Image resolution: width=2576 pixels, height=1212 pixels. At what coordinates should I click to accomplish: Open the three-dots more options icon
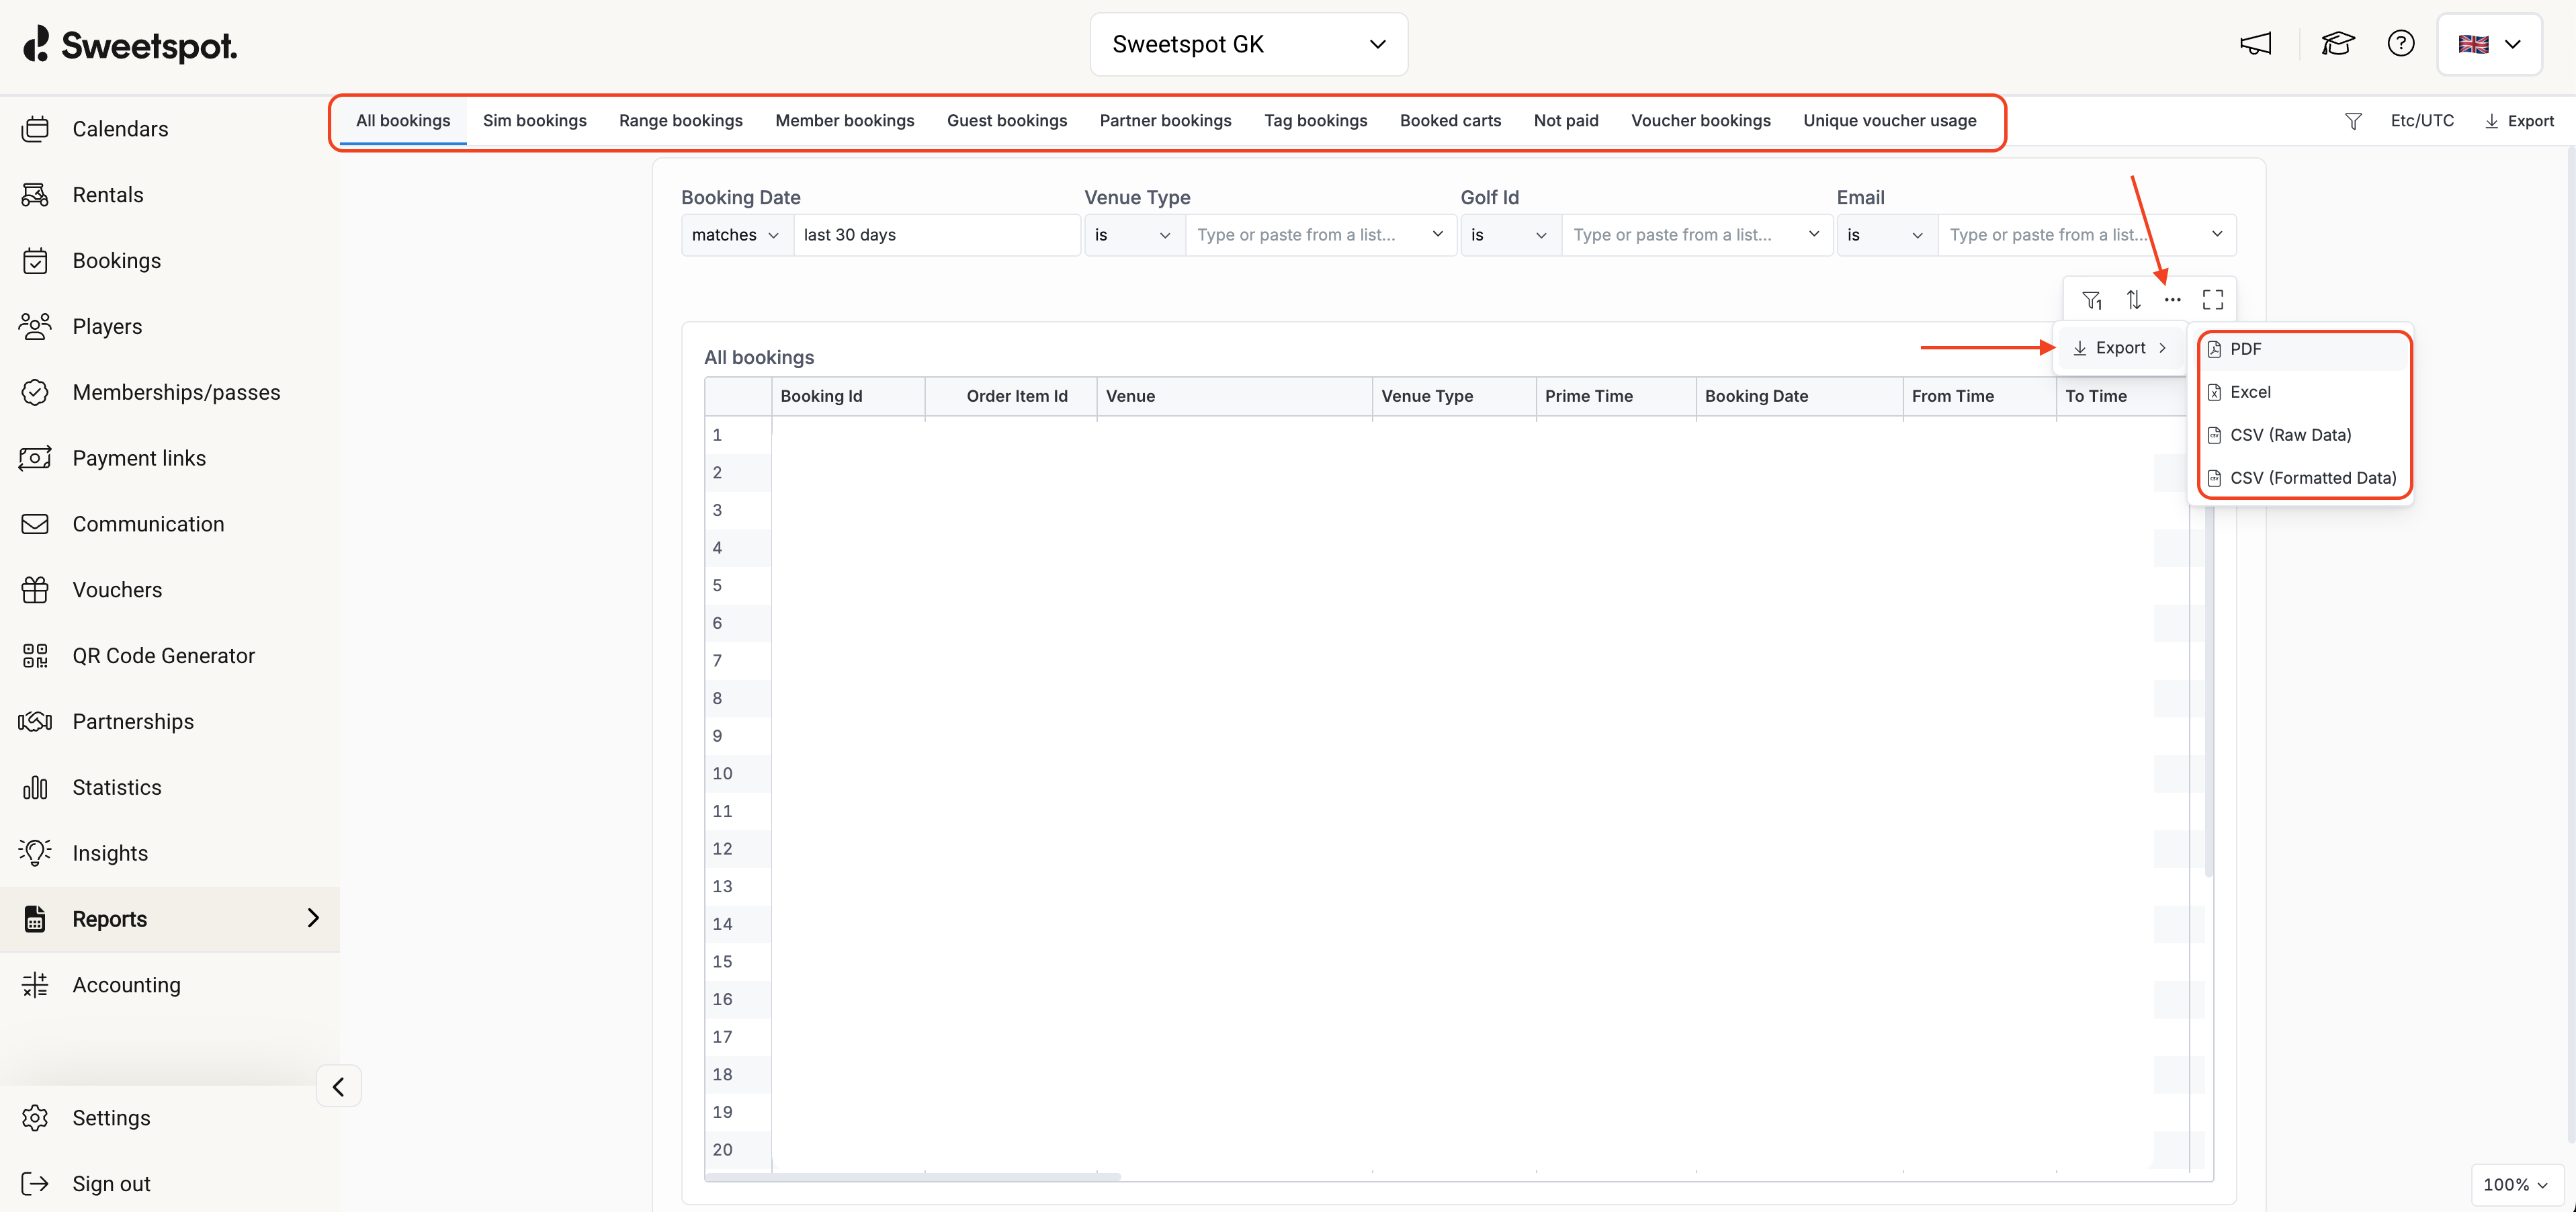click(x=2172, y=299)
